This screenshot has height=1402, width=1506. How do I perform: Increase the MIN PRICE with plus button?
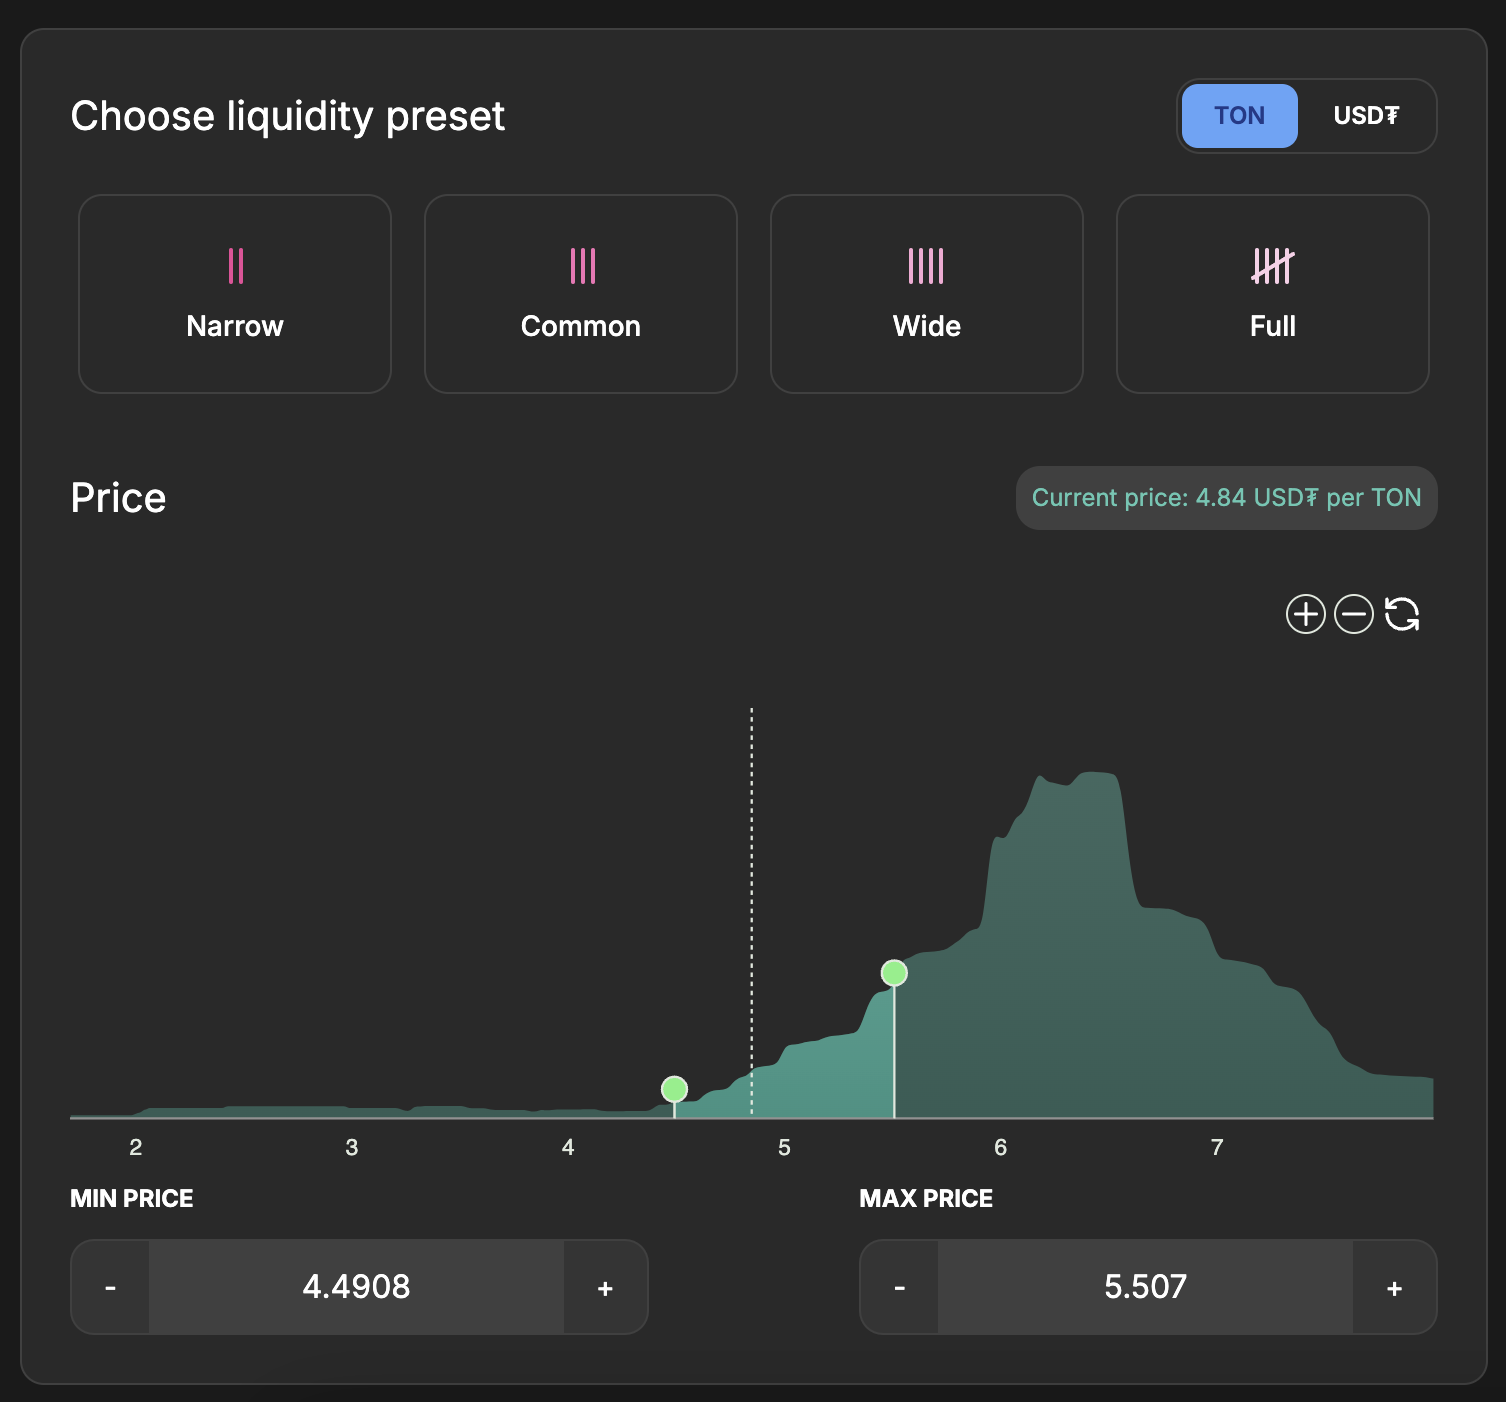[605, 1287]
